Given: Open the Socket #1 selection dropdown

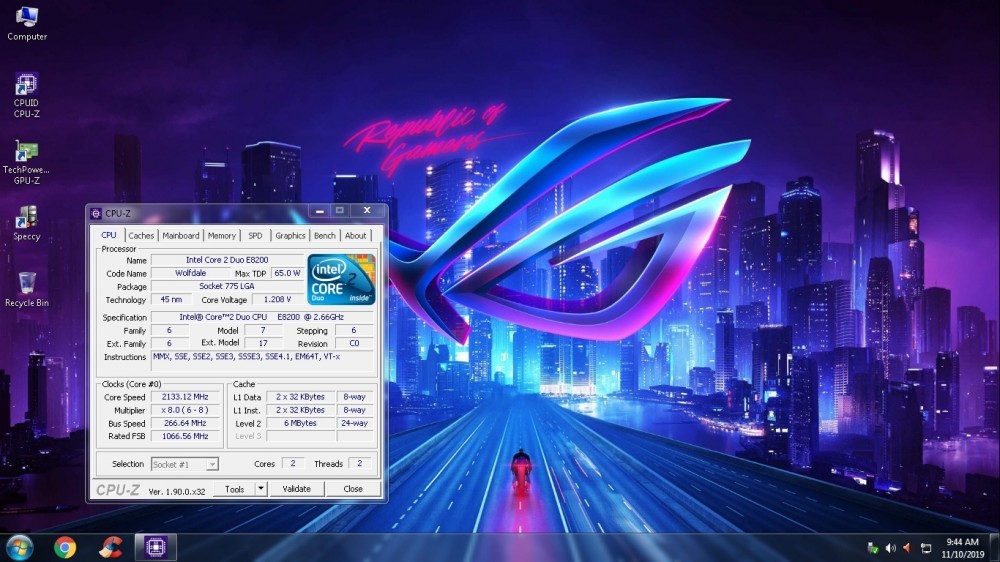Looking at the screenshot, I should click(184, 464).
